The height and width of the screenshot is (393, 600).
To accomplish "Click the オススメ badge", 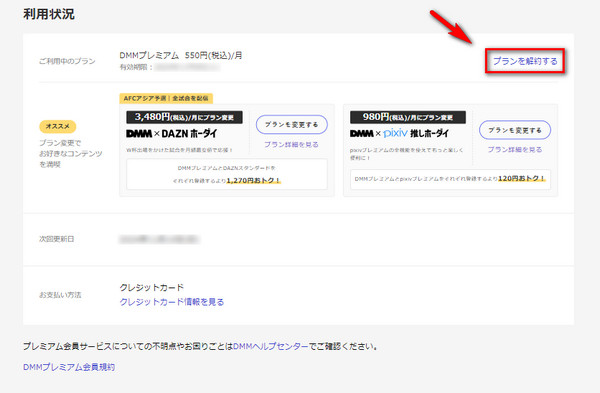I will tap(58, 126).
